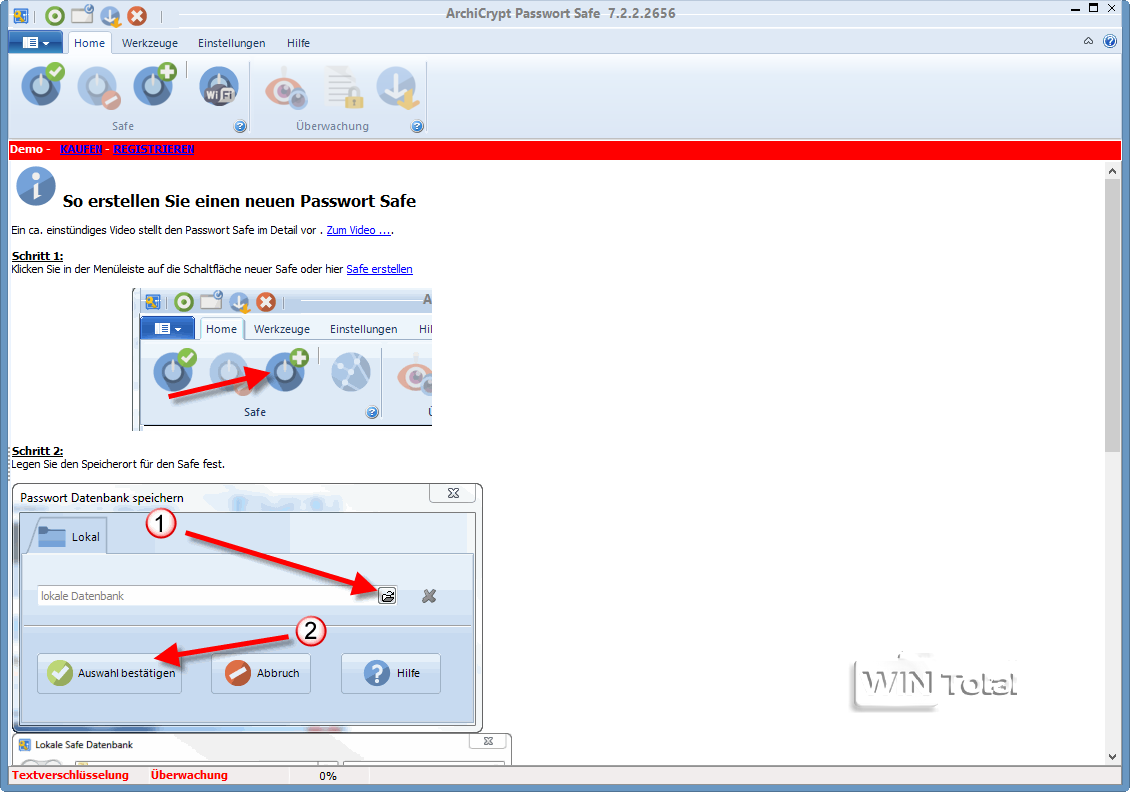
Task: Click Überwachung in the status bar
Action: coord(189,775)
